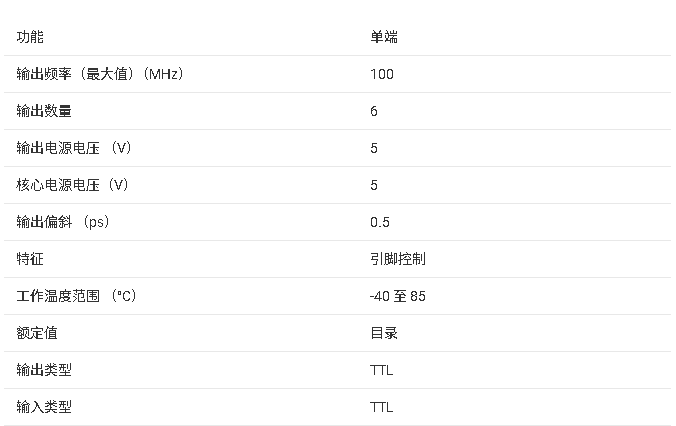Click the 0.5 output skew value
676x426 pixels.
(x=380, y=222)
